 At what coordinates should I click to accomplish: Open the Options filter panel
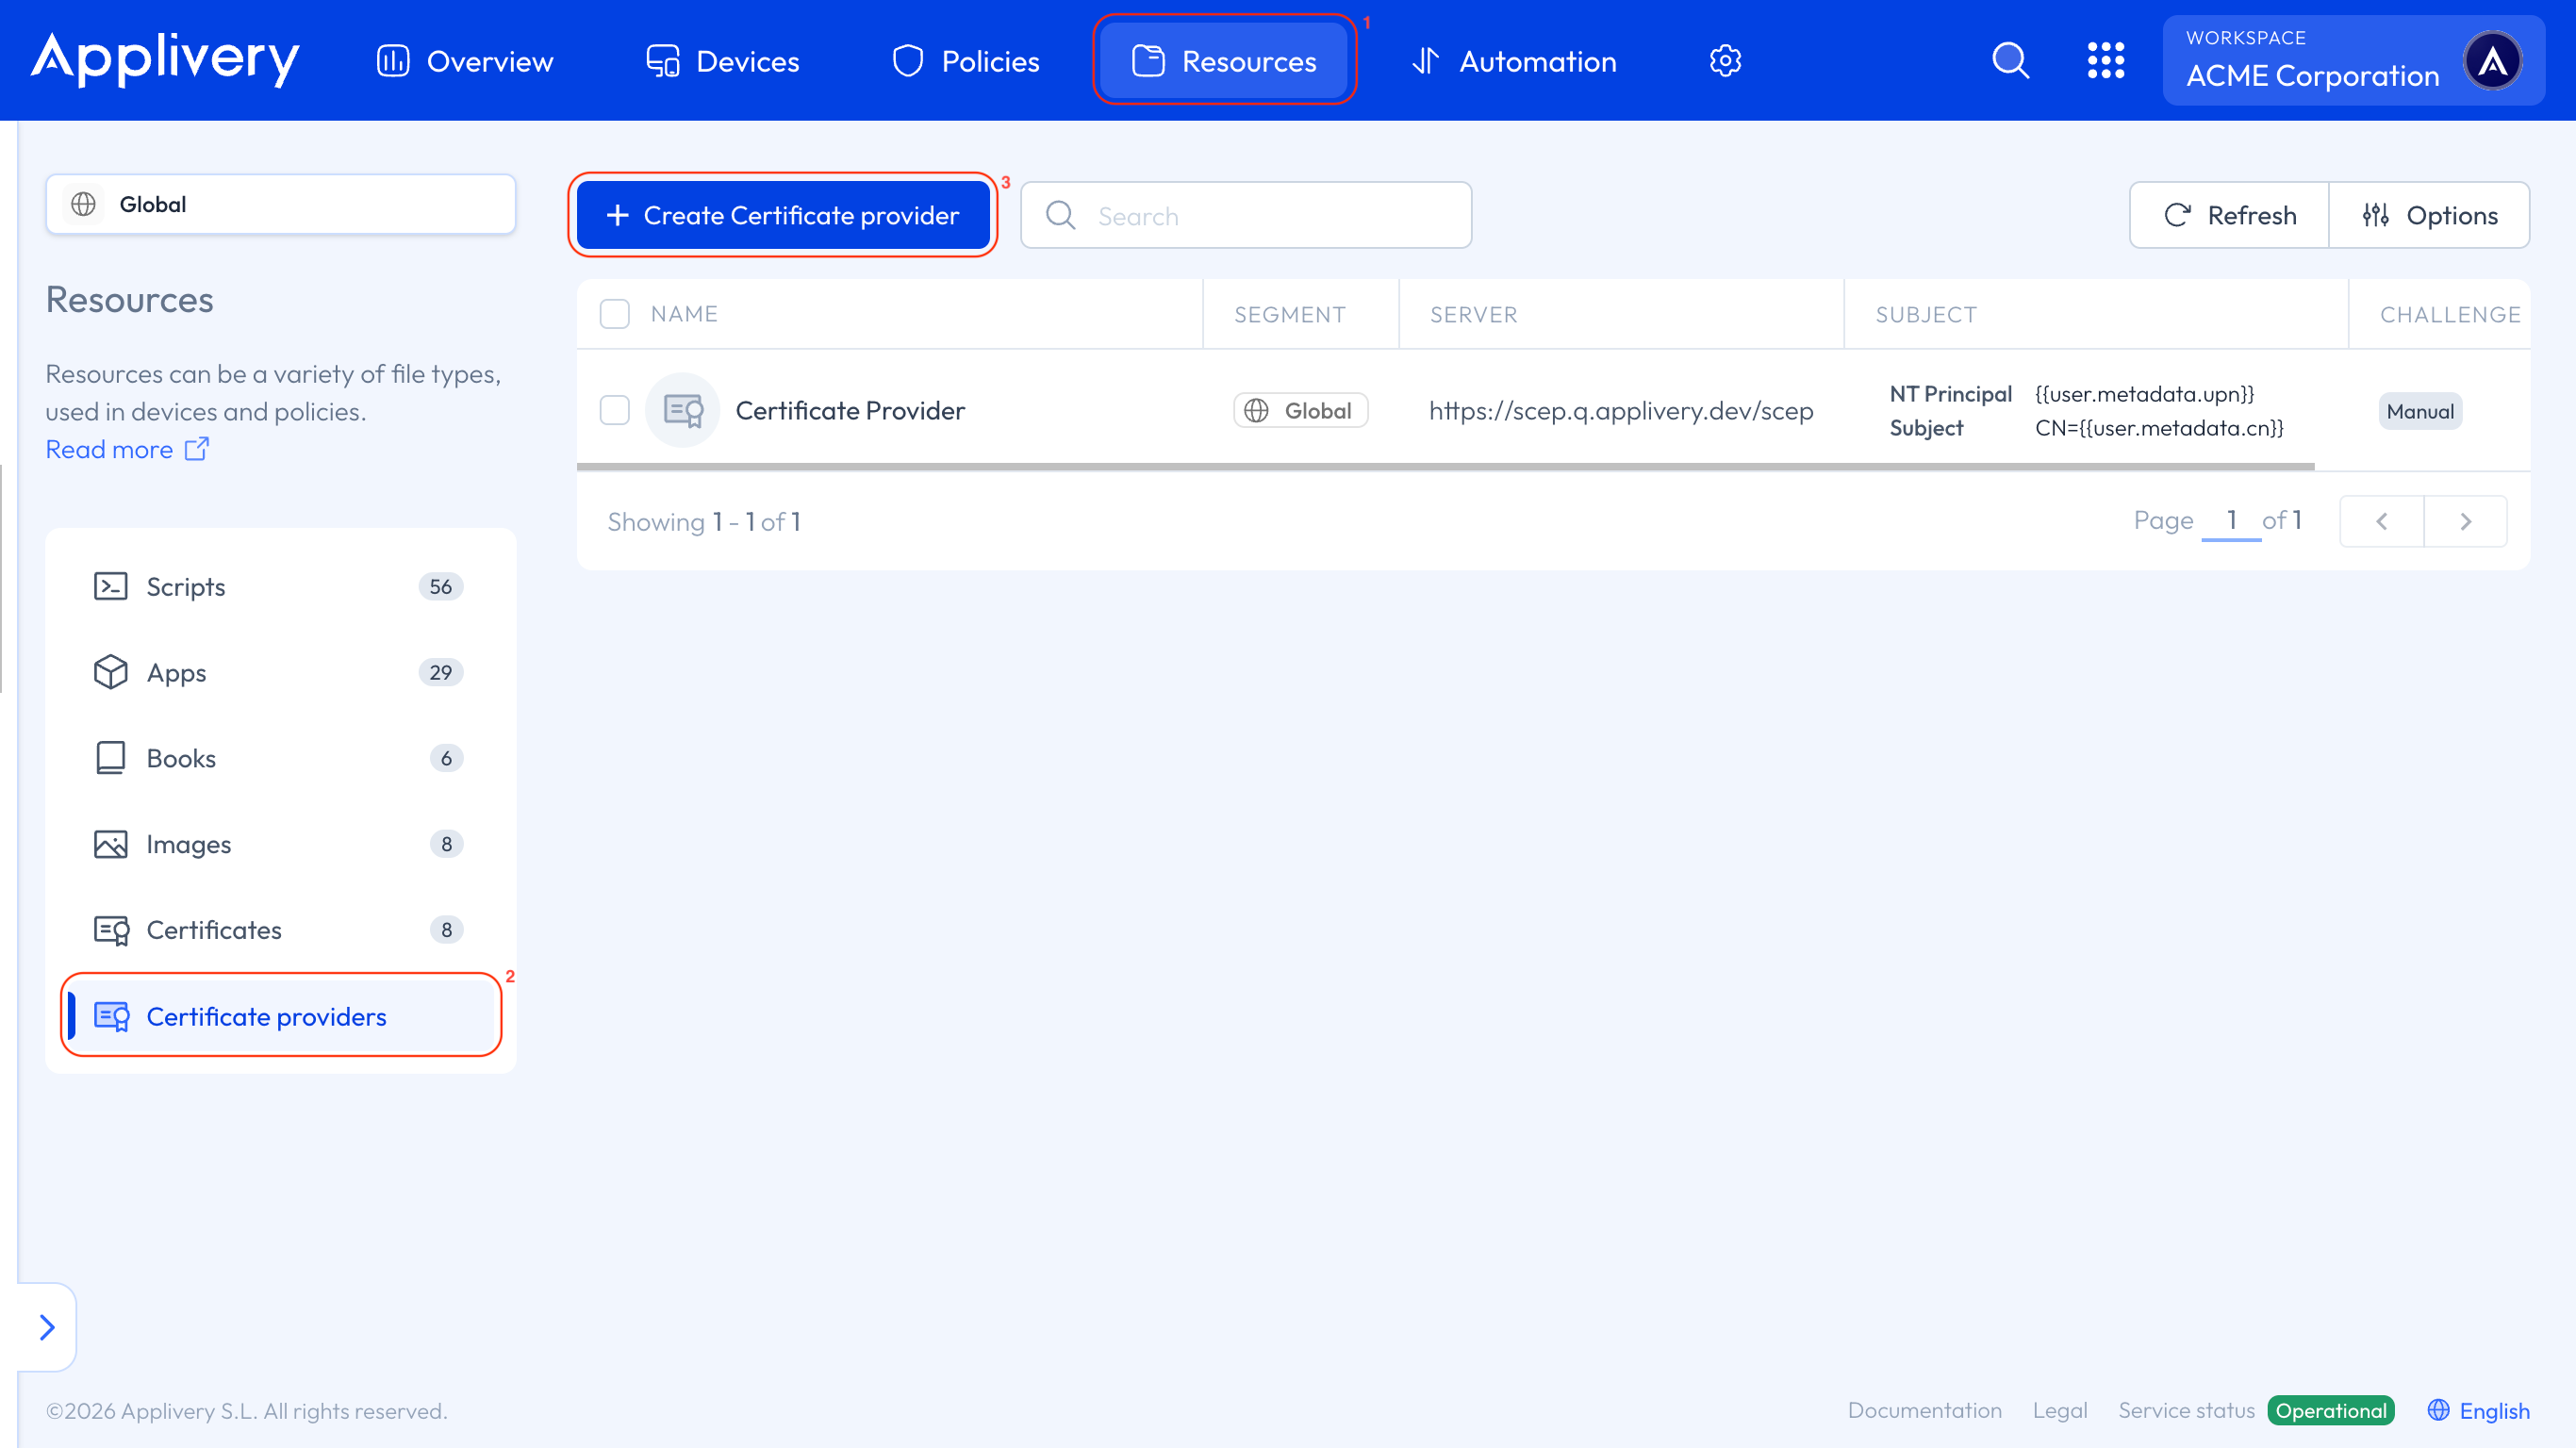pyautogui.click(x=2430, y=214)
